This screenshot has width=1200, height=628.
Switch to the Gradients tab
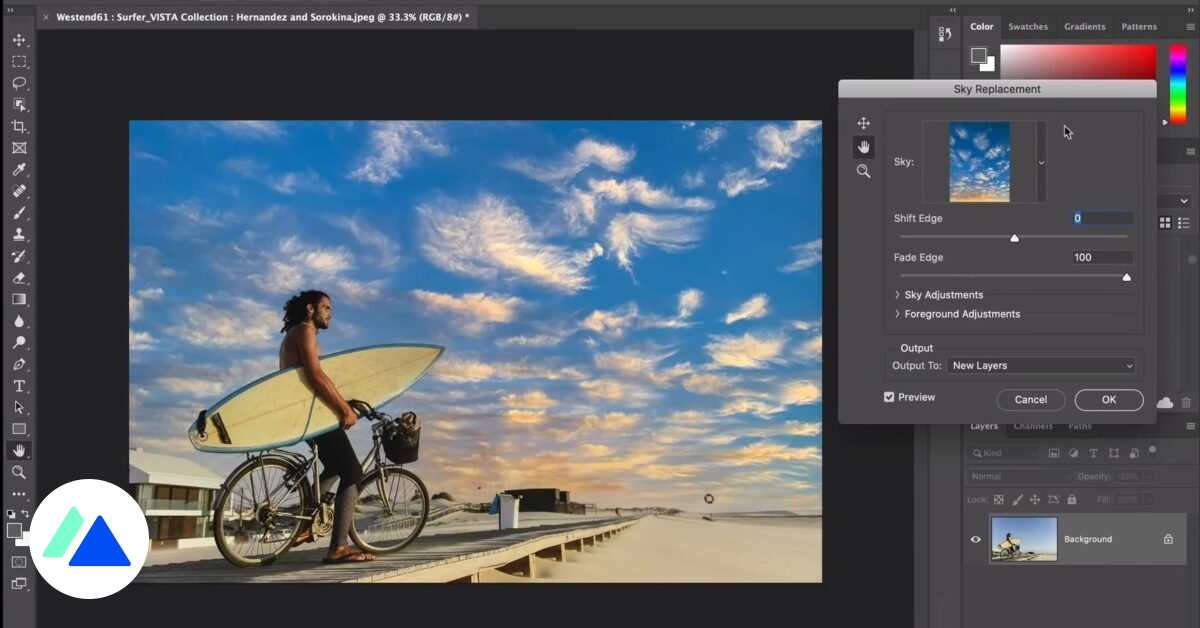(1084, 27)
